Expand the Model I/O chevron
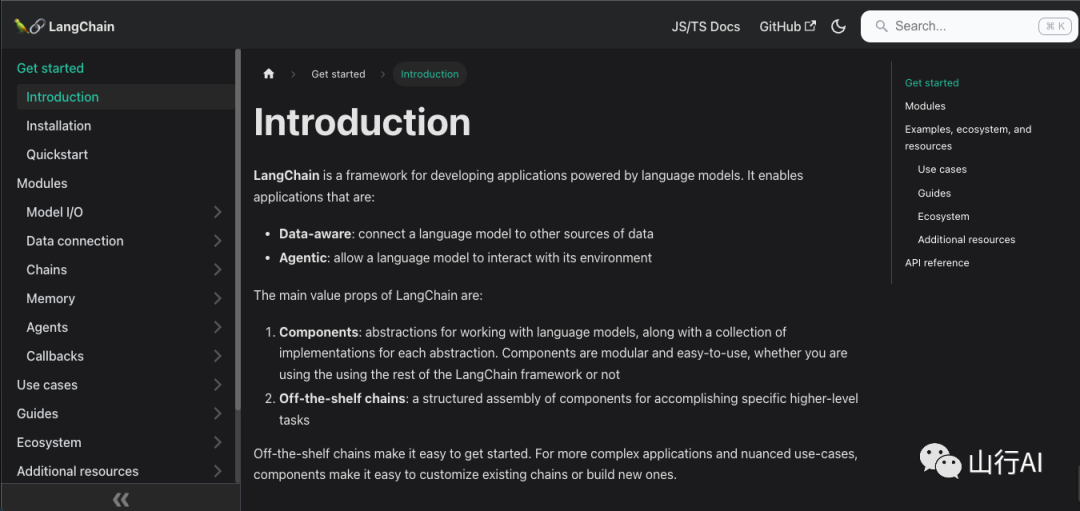 coord(217,212)
